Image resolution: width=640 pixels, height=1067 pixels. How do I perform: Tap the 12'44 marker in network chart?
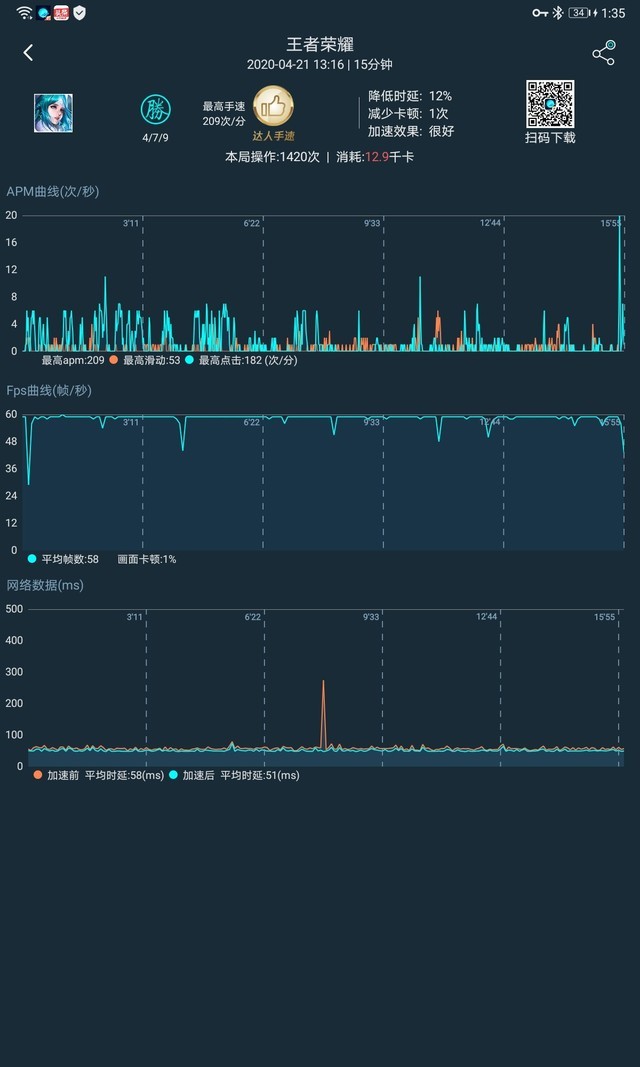click(487, 617)
